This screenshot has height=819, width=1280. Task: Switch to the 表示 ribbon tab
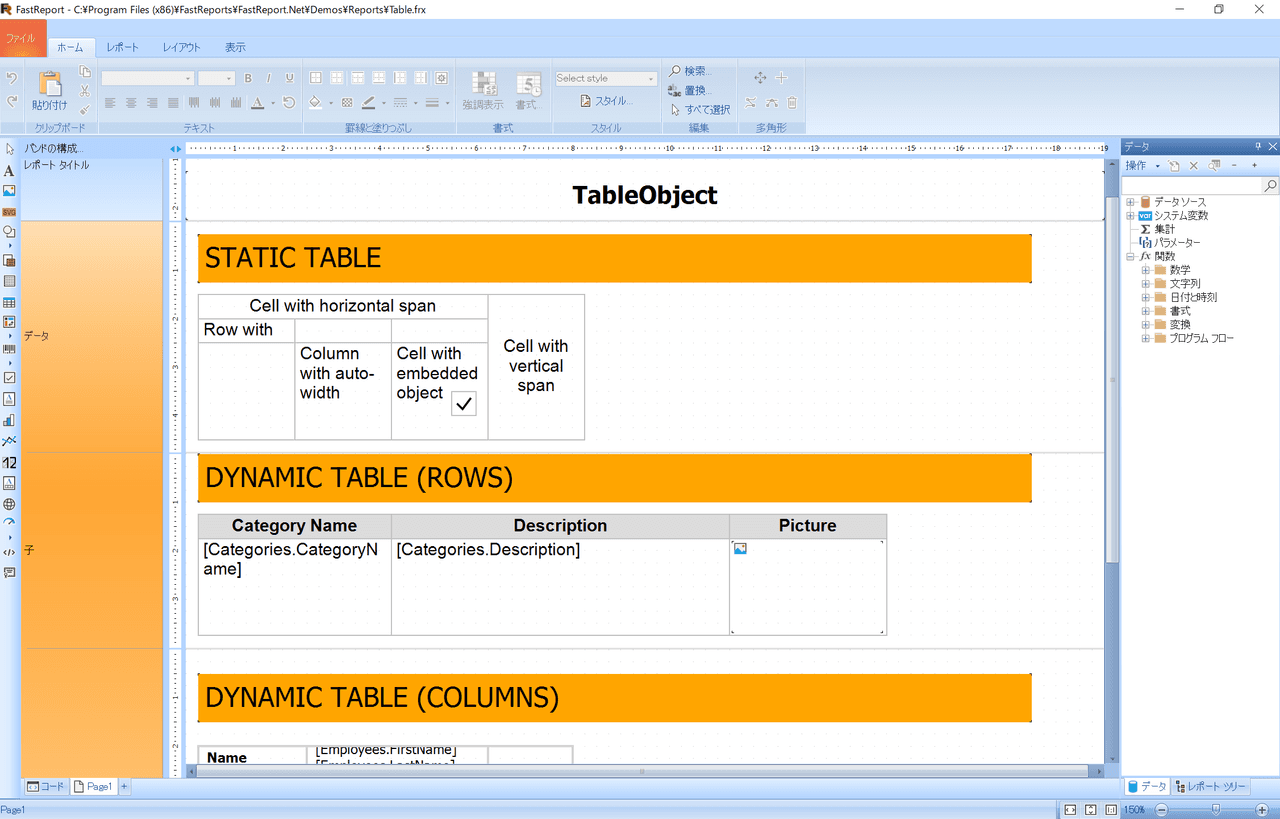click(x=235, y=47)
